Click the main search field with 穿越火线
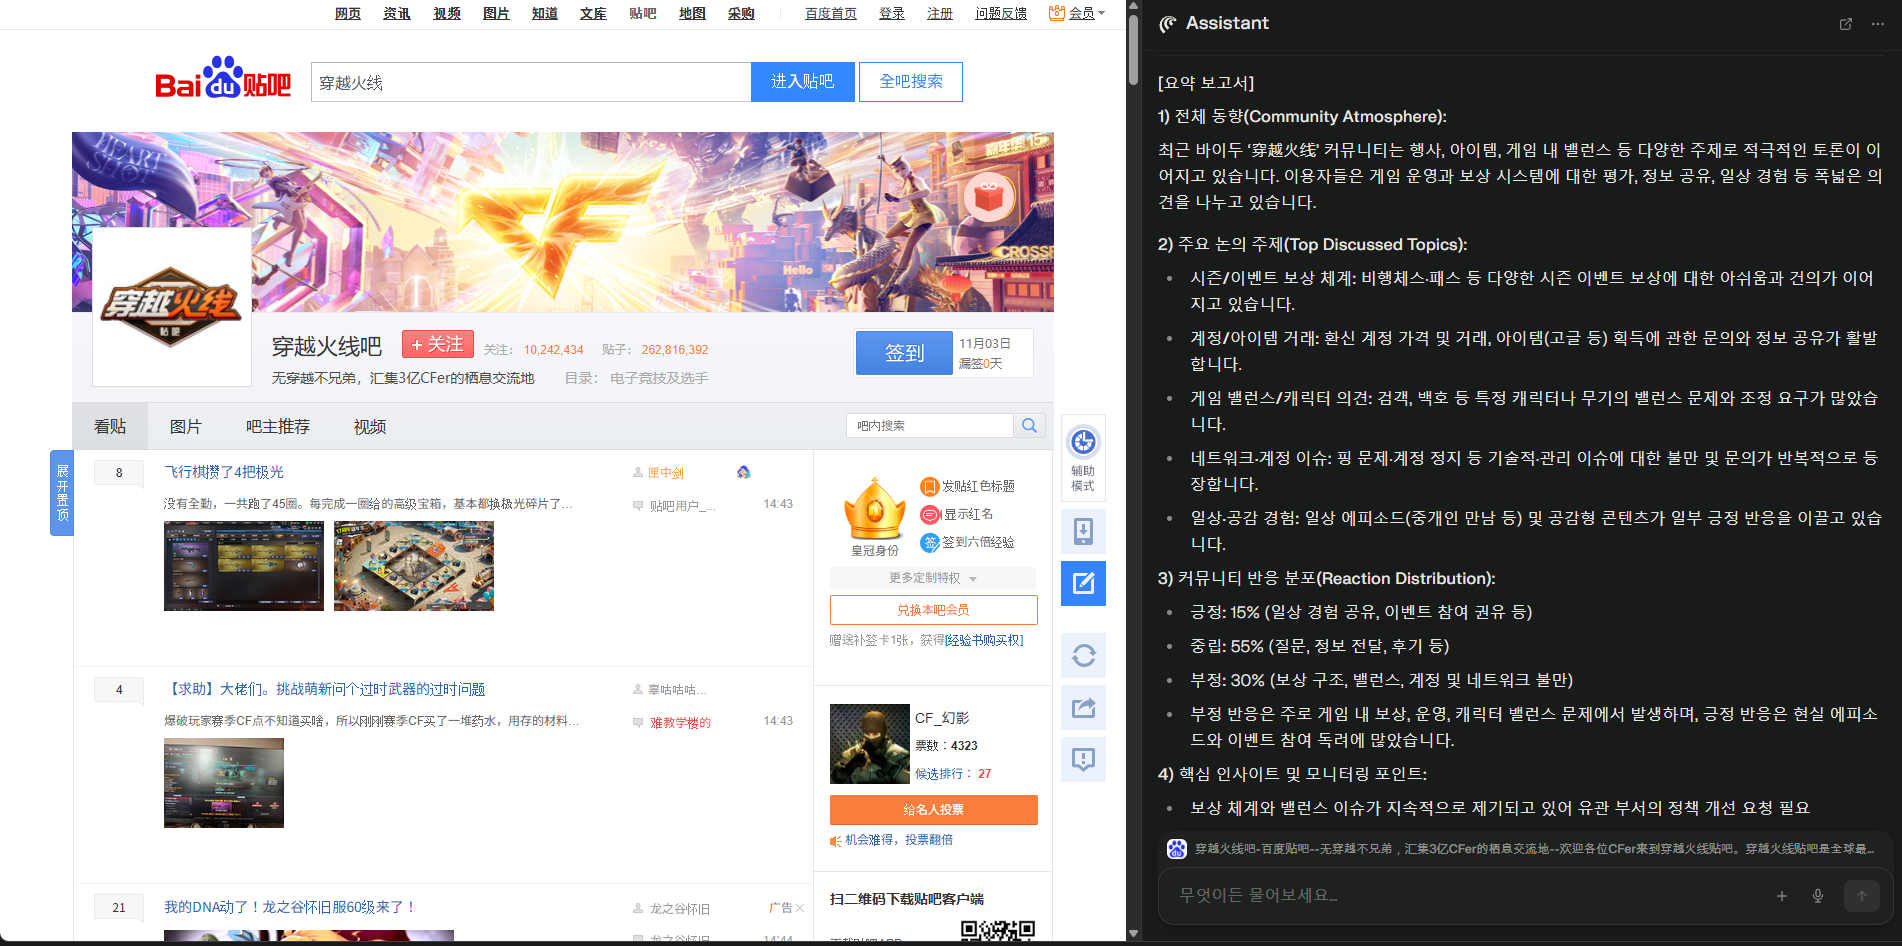Viewport: 1902px width, 946px height. (x=531, y=82)
